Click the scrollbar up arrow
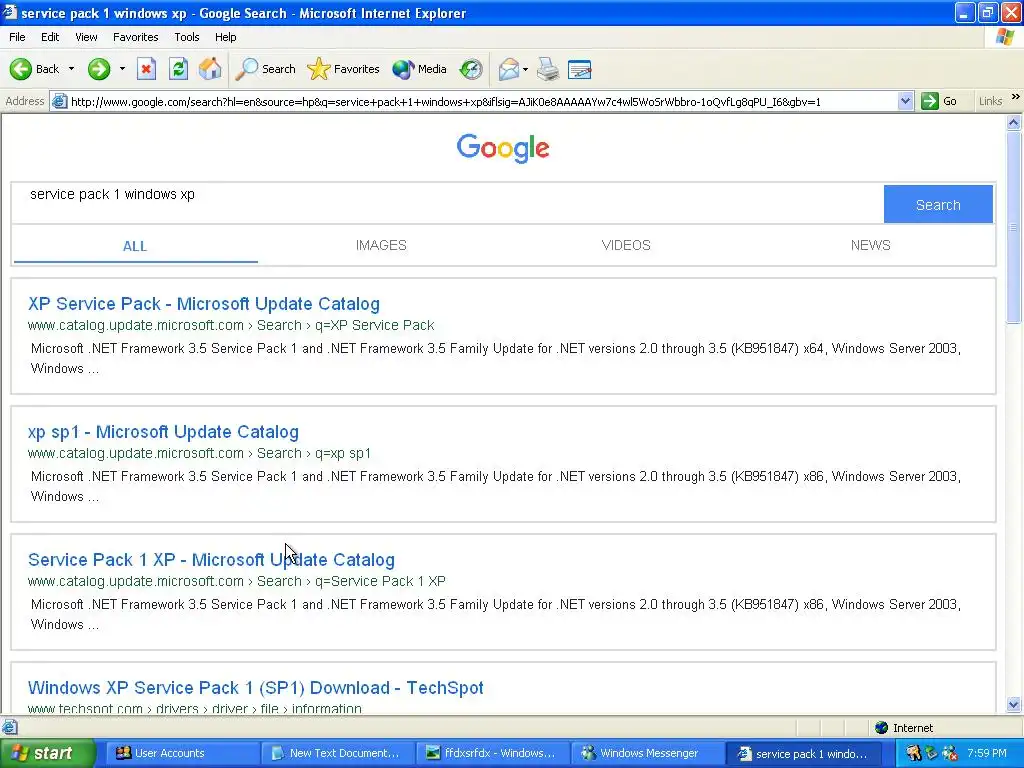This screenshot has height=768, width=1024. [x=1014, y=122]
